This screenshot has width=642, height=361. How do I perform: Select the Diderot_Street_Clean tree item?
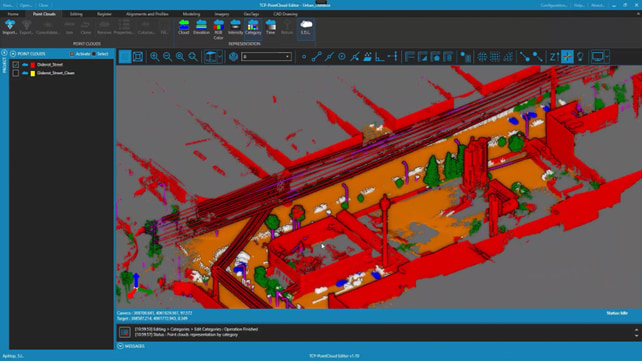(56, 73)
